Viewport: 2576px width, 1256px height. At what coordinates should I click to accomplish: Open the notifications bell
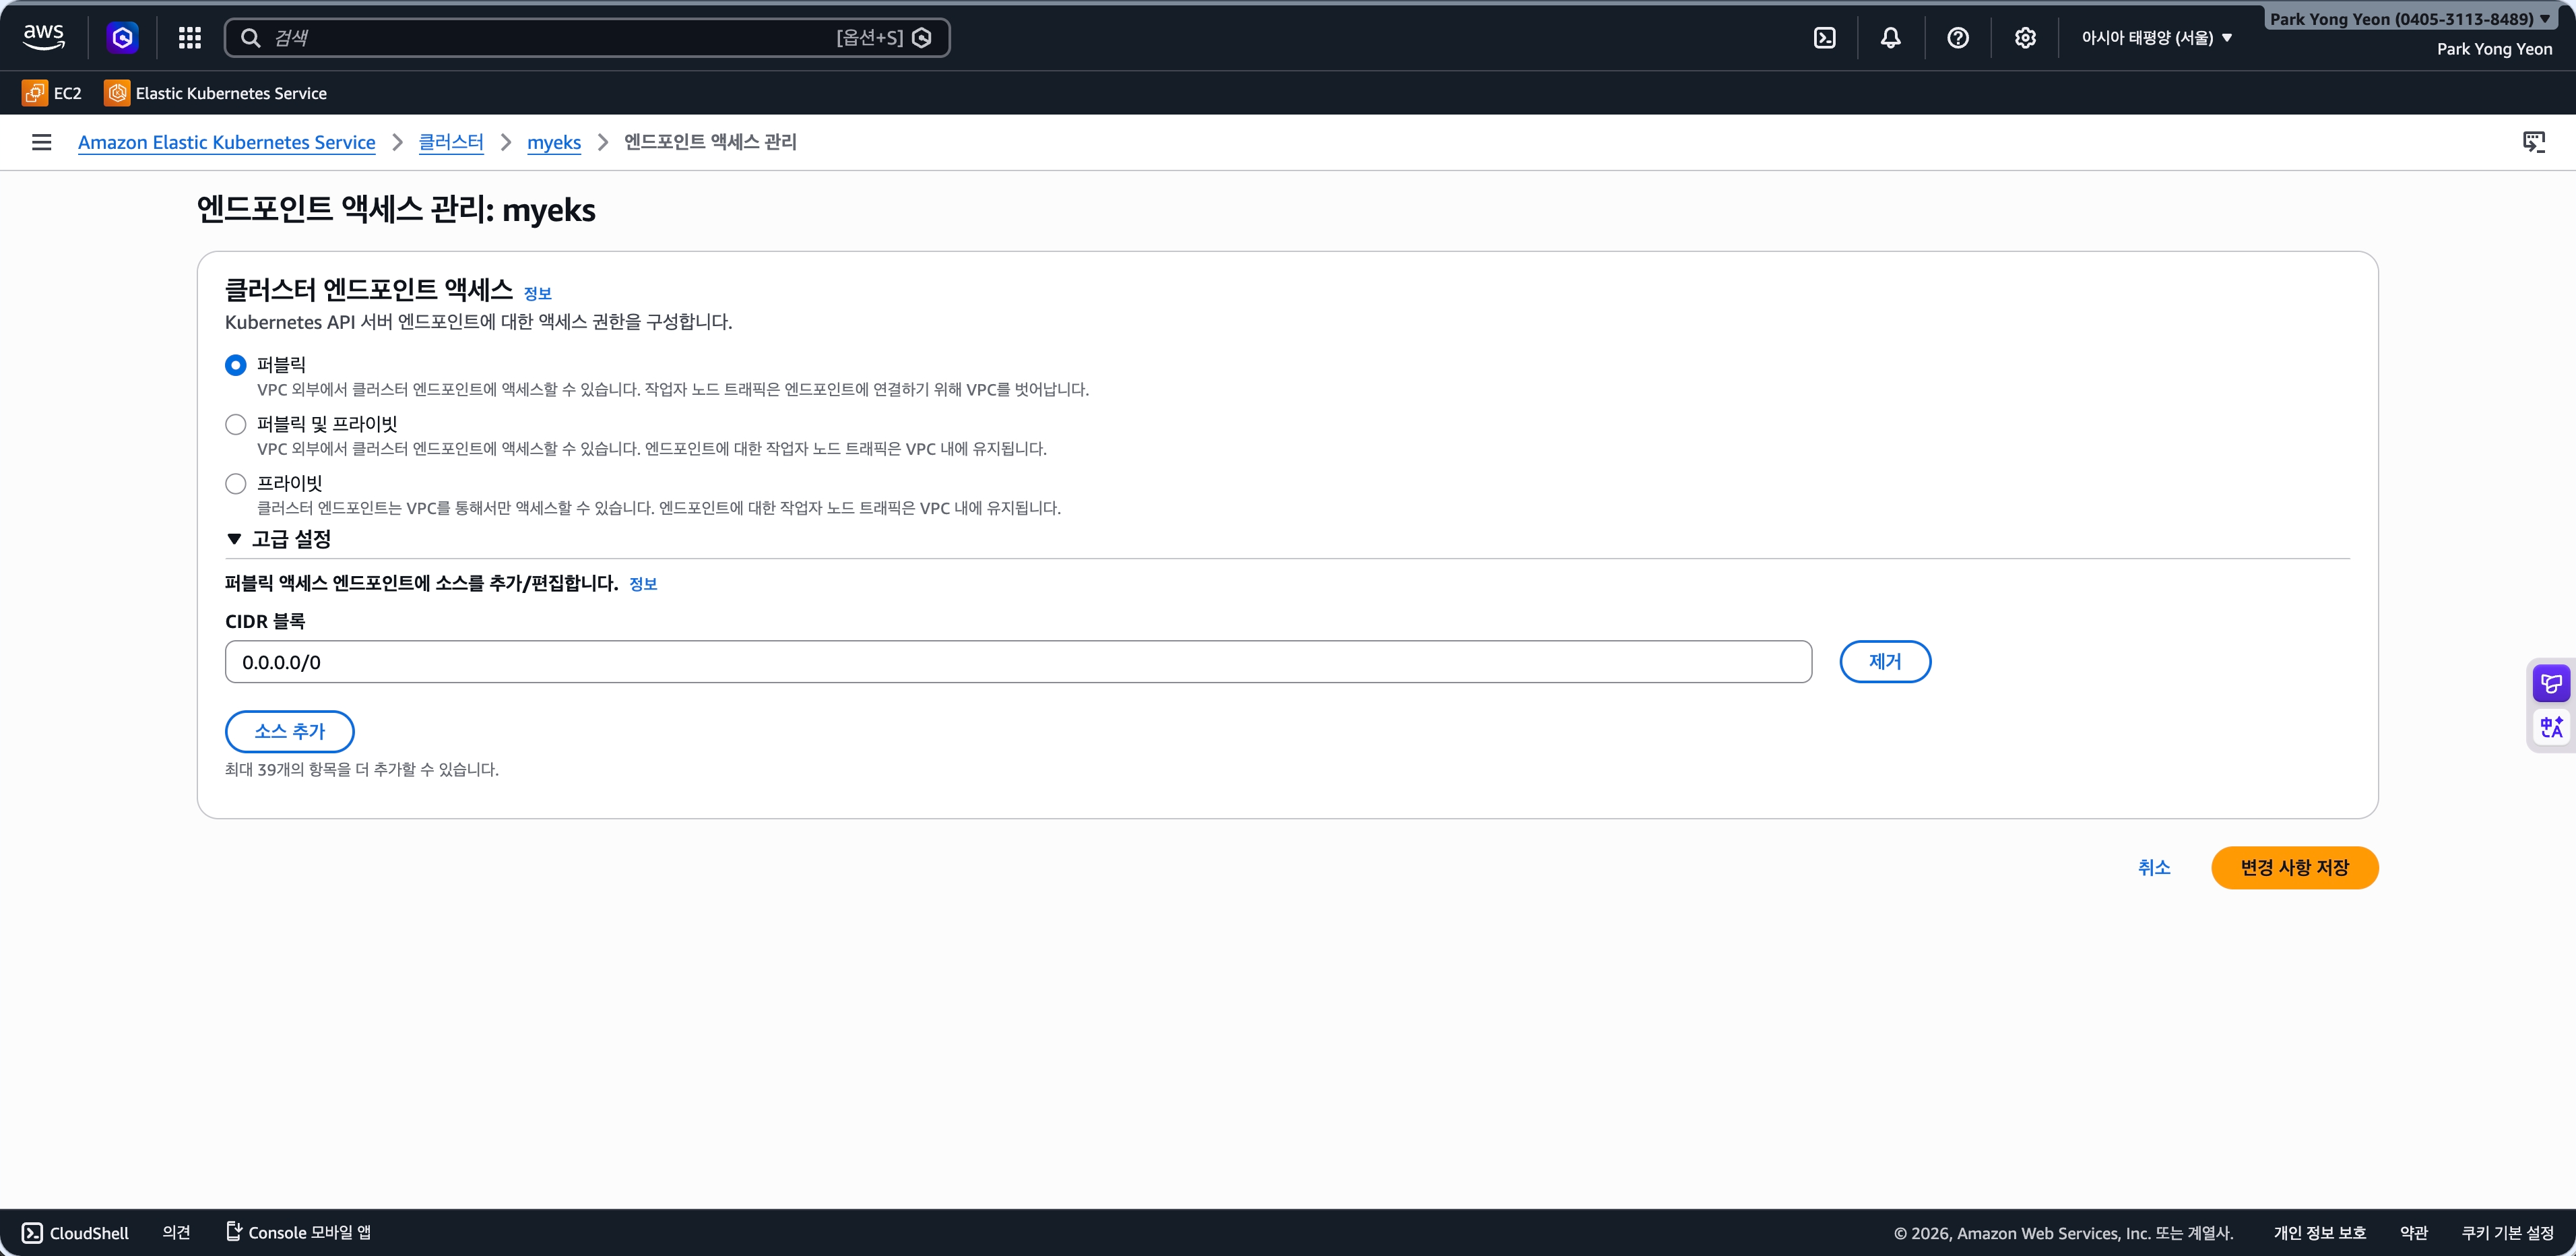tap(1890, 38)
